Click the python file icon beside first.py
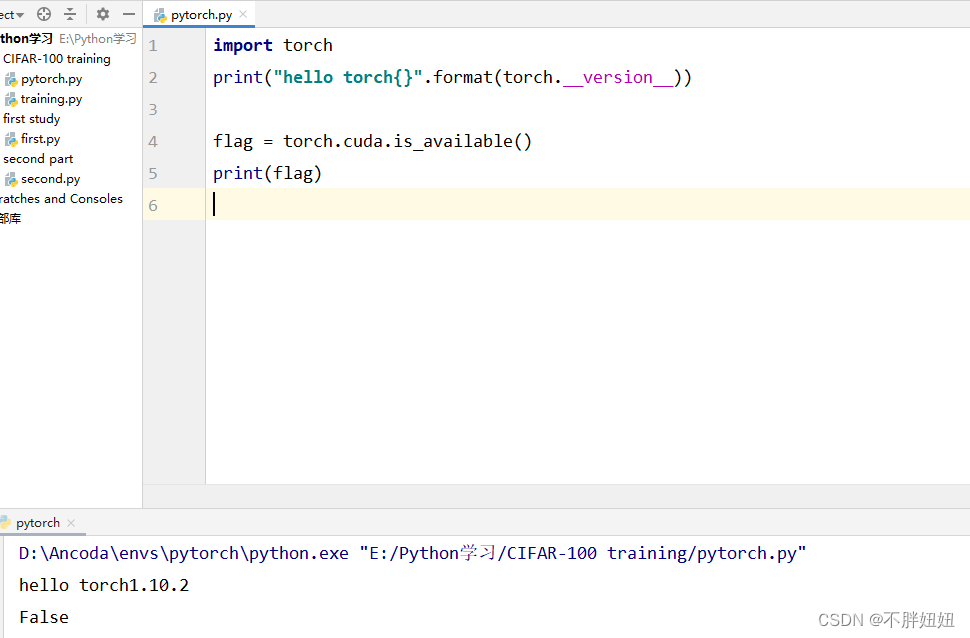 [x=11, y=139]
